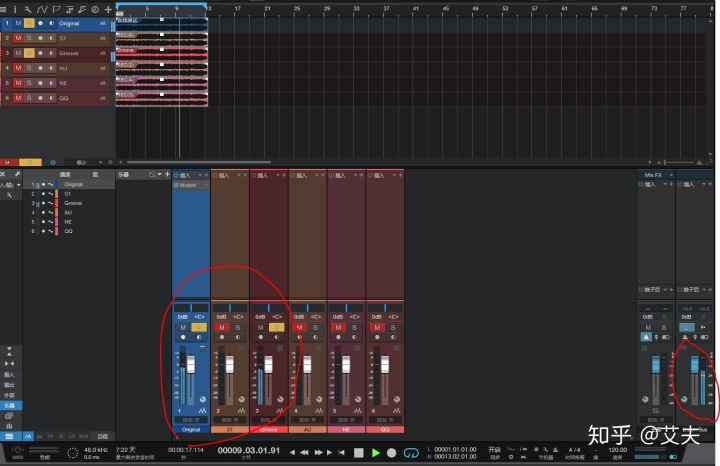Toggle narrow channel width arrows icon
Viewport: 720px width, 466px height.
coord(9,363)
